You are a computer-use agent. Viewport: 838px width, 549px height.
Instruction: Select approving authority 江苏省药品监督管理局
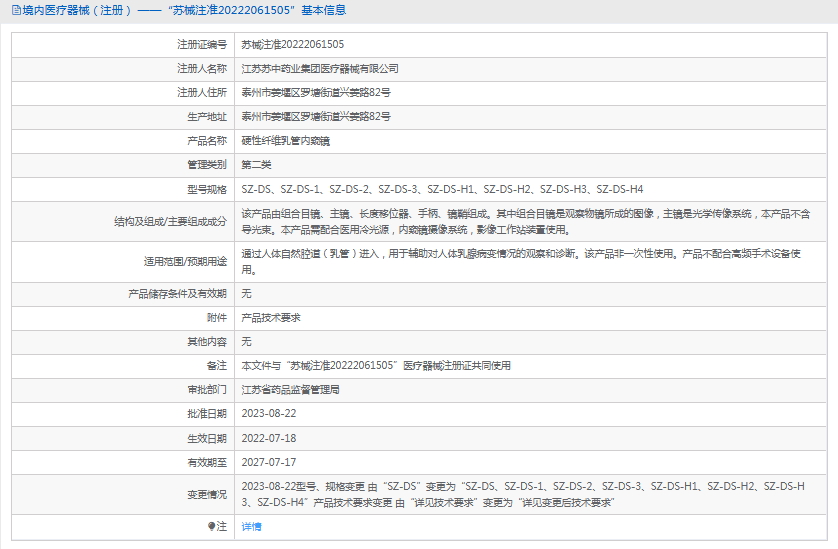pos(290,390)
